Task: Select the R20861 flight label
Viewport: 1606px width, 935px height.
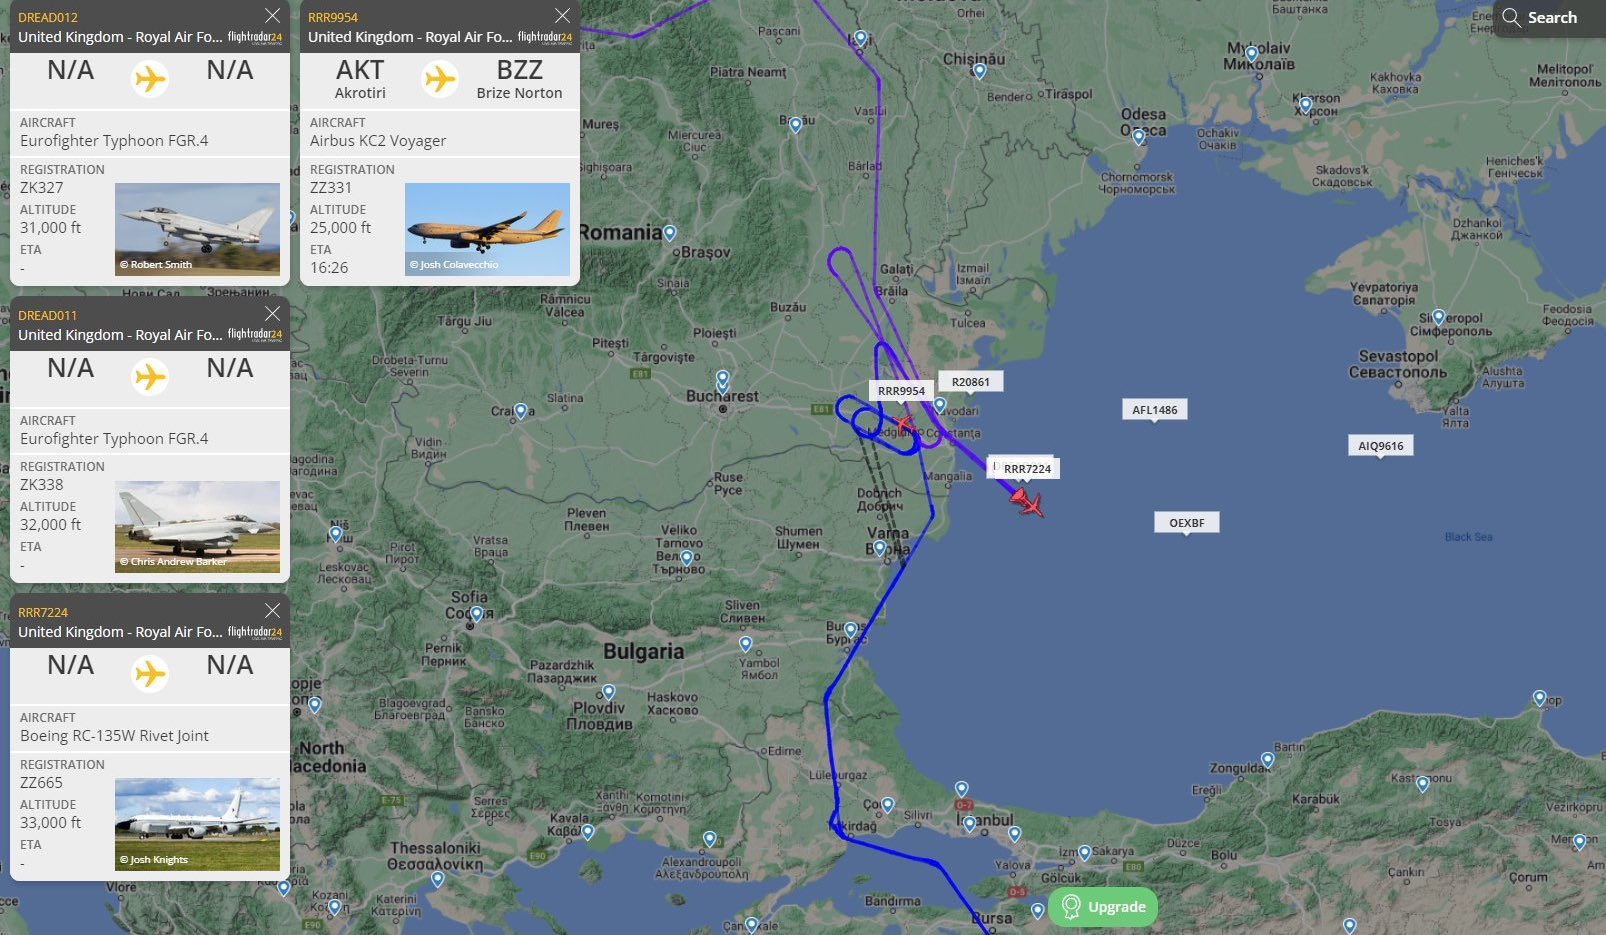Action: click(971, 382)
